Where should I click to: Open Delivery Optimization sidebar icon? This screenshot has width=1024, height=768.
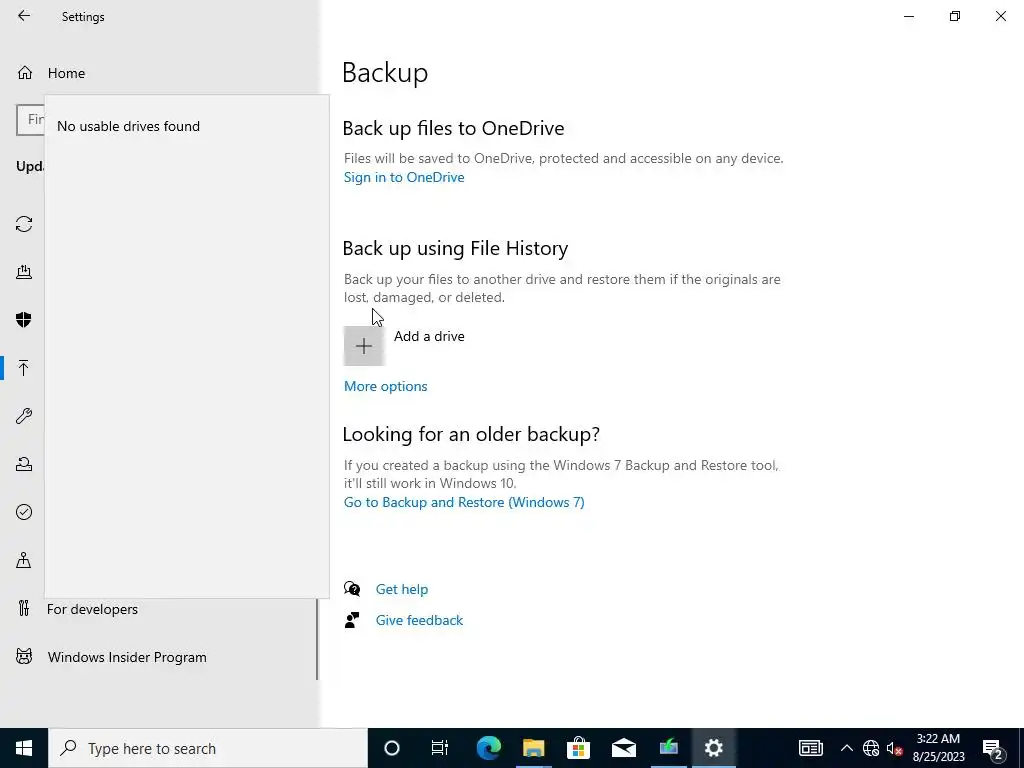point(24,272)
